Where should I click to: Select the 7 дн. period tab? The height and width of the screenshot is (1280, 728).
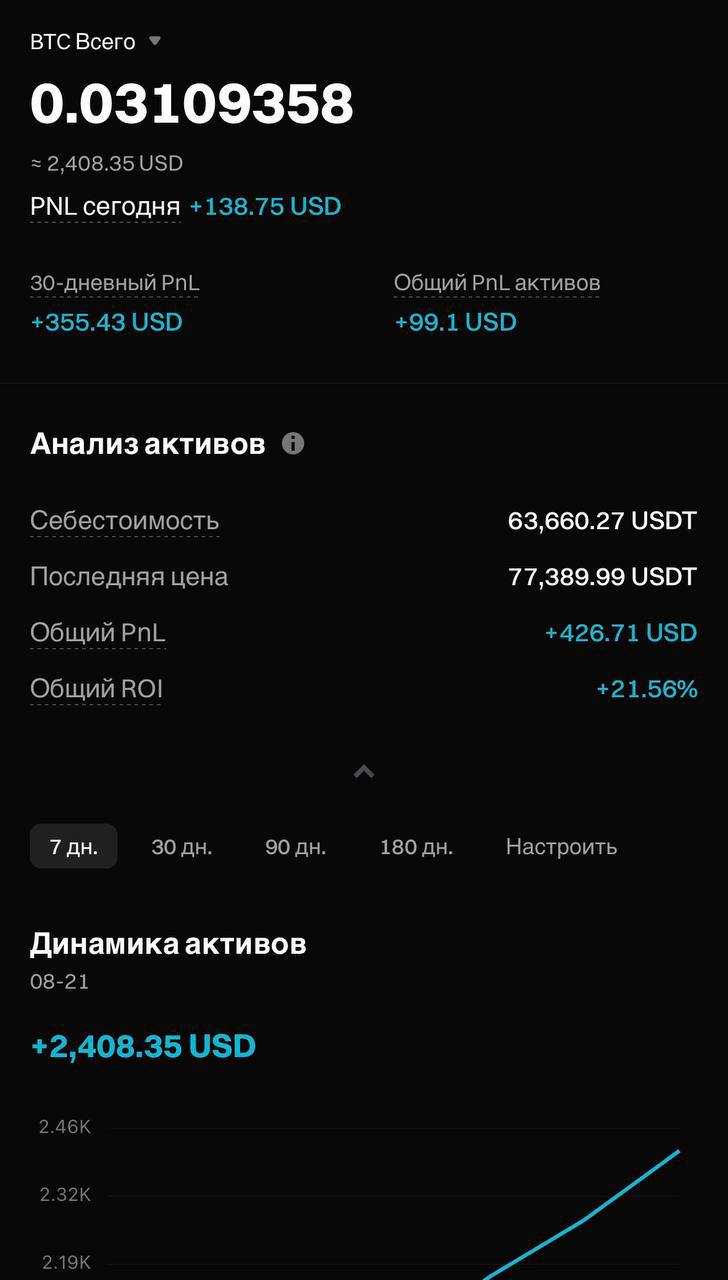[74, 846]
